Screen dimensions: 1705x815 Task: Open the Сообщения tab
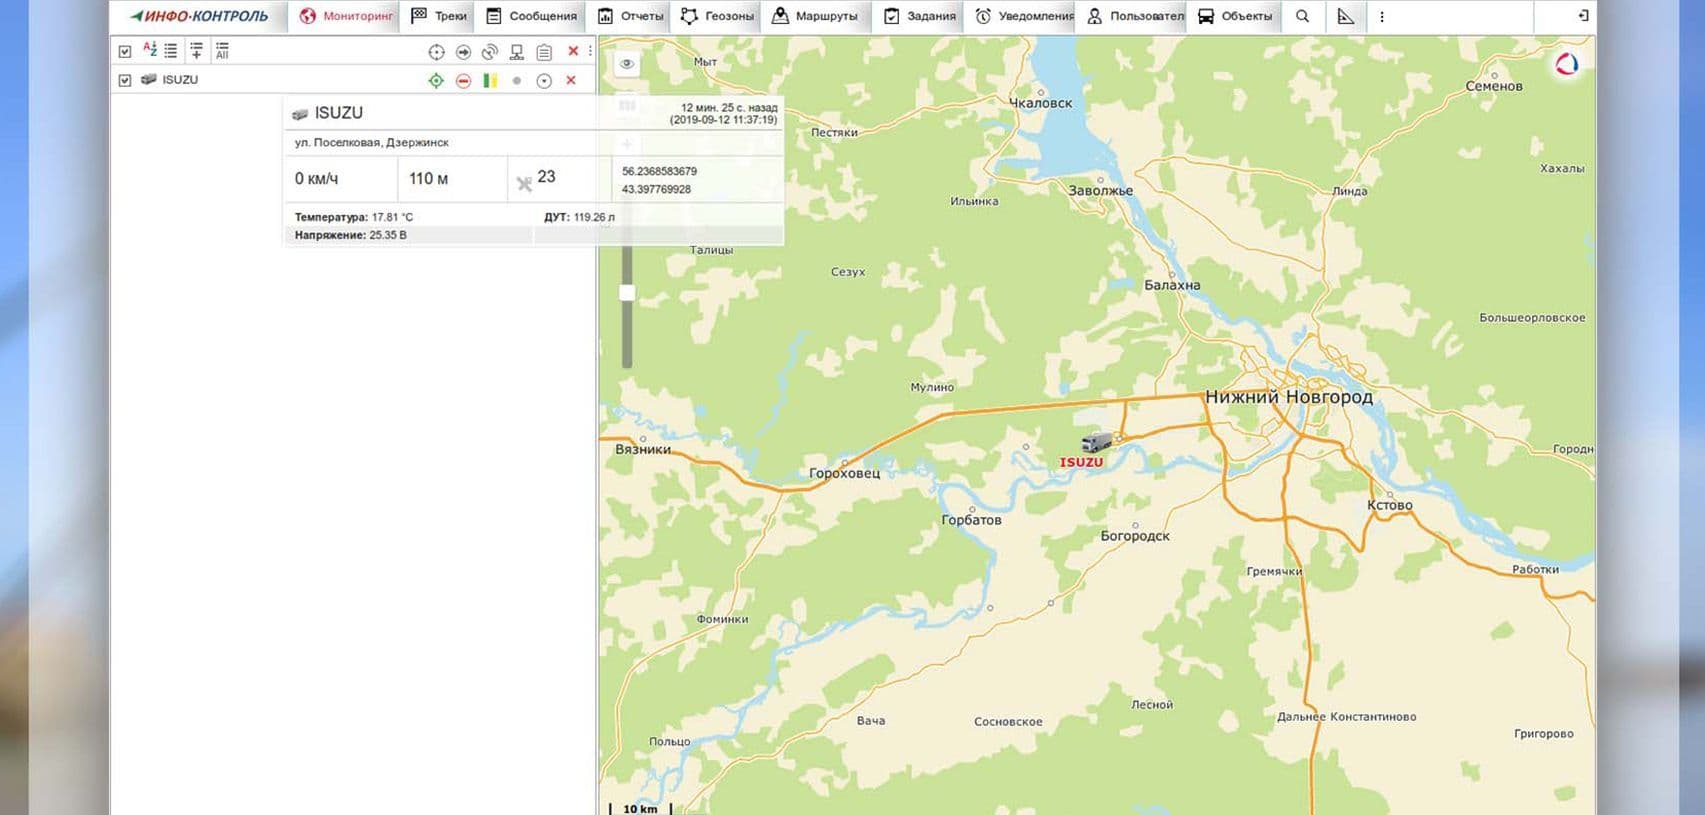(x=530, y=16)
